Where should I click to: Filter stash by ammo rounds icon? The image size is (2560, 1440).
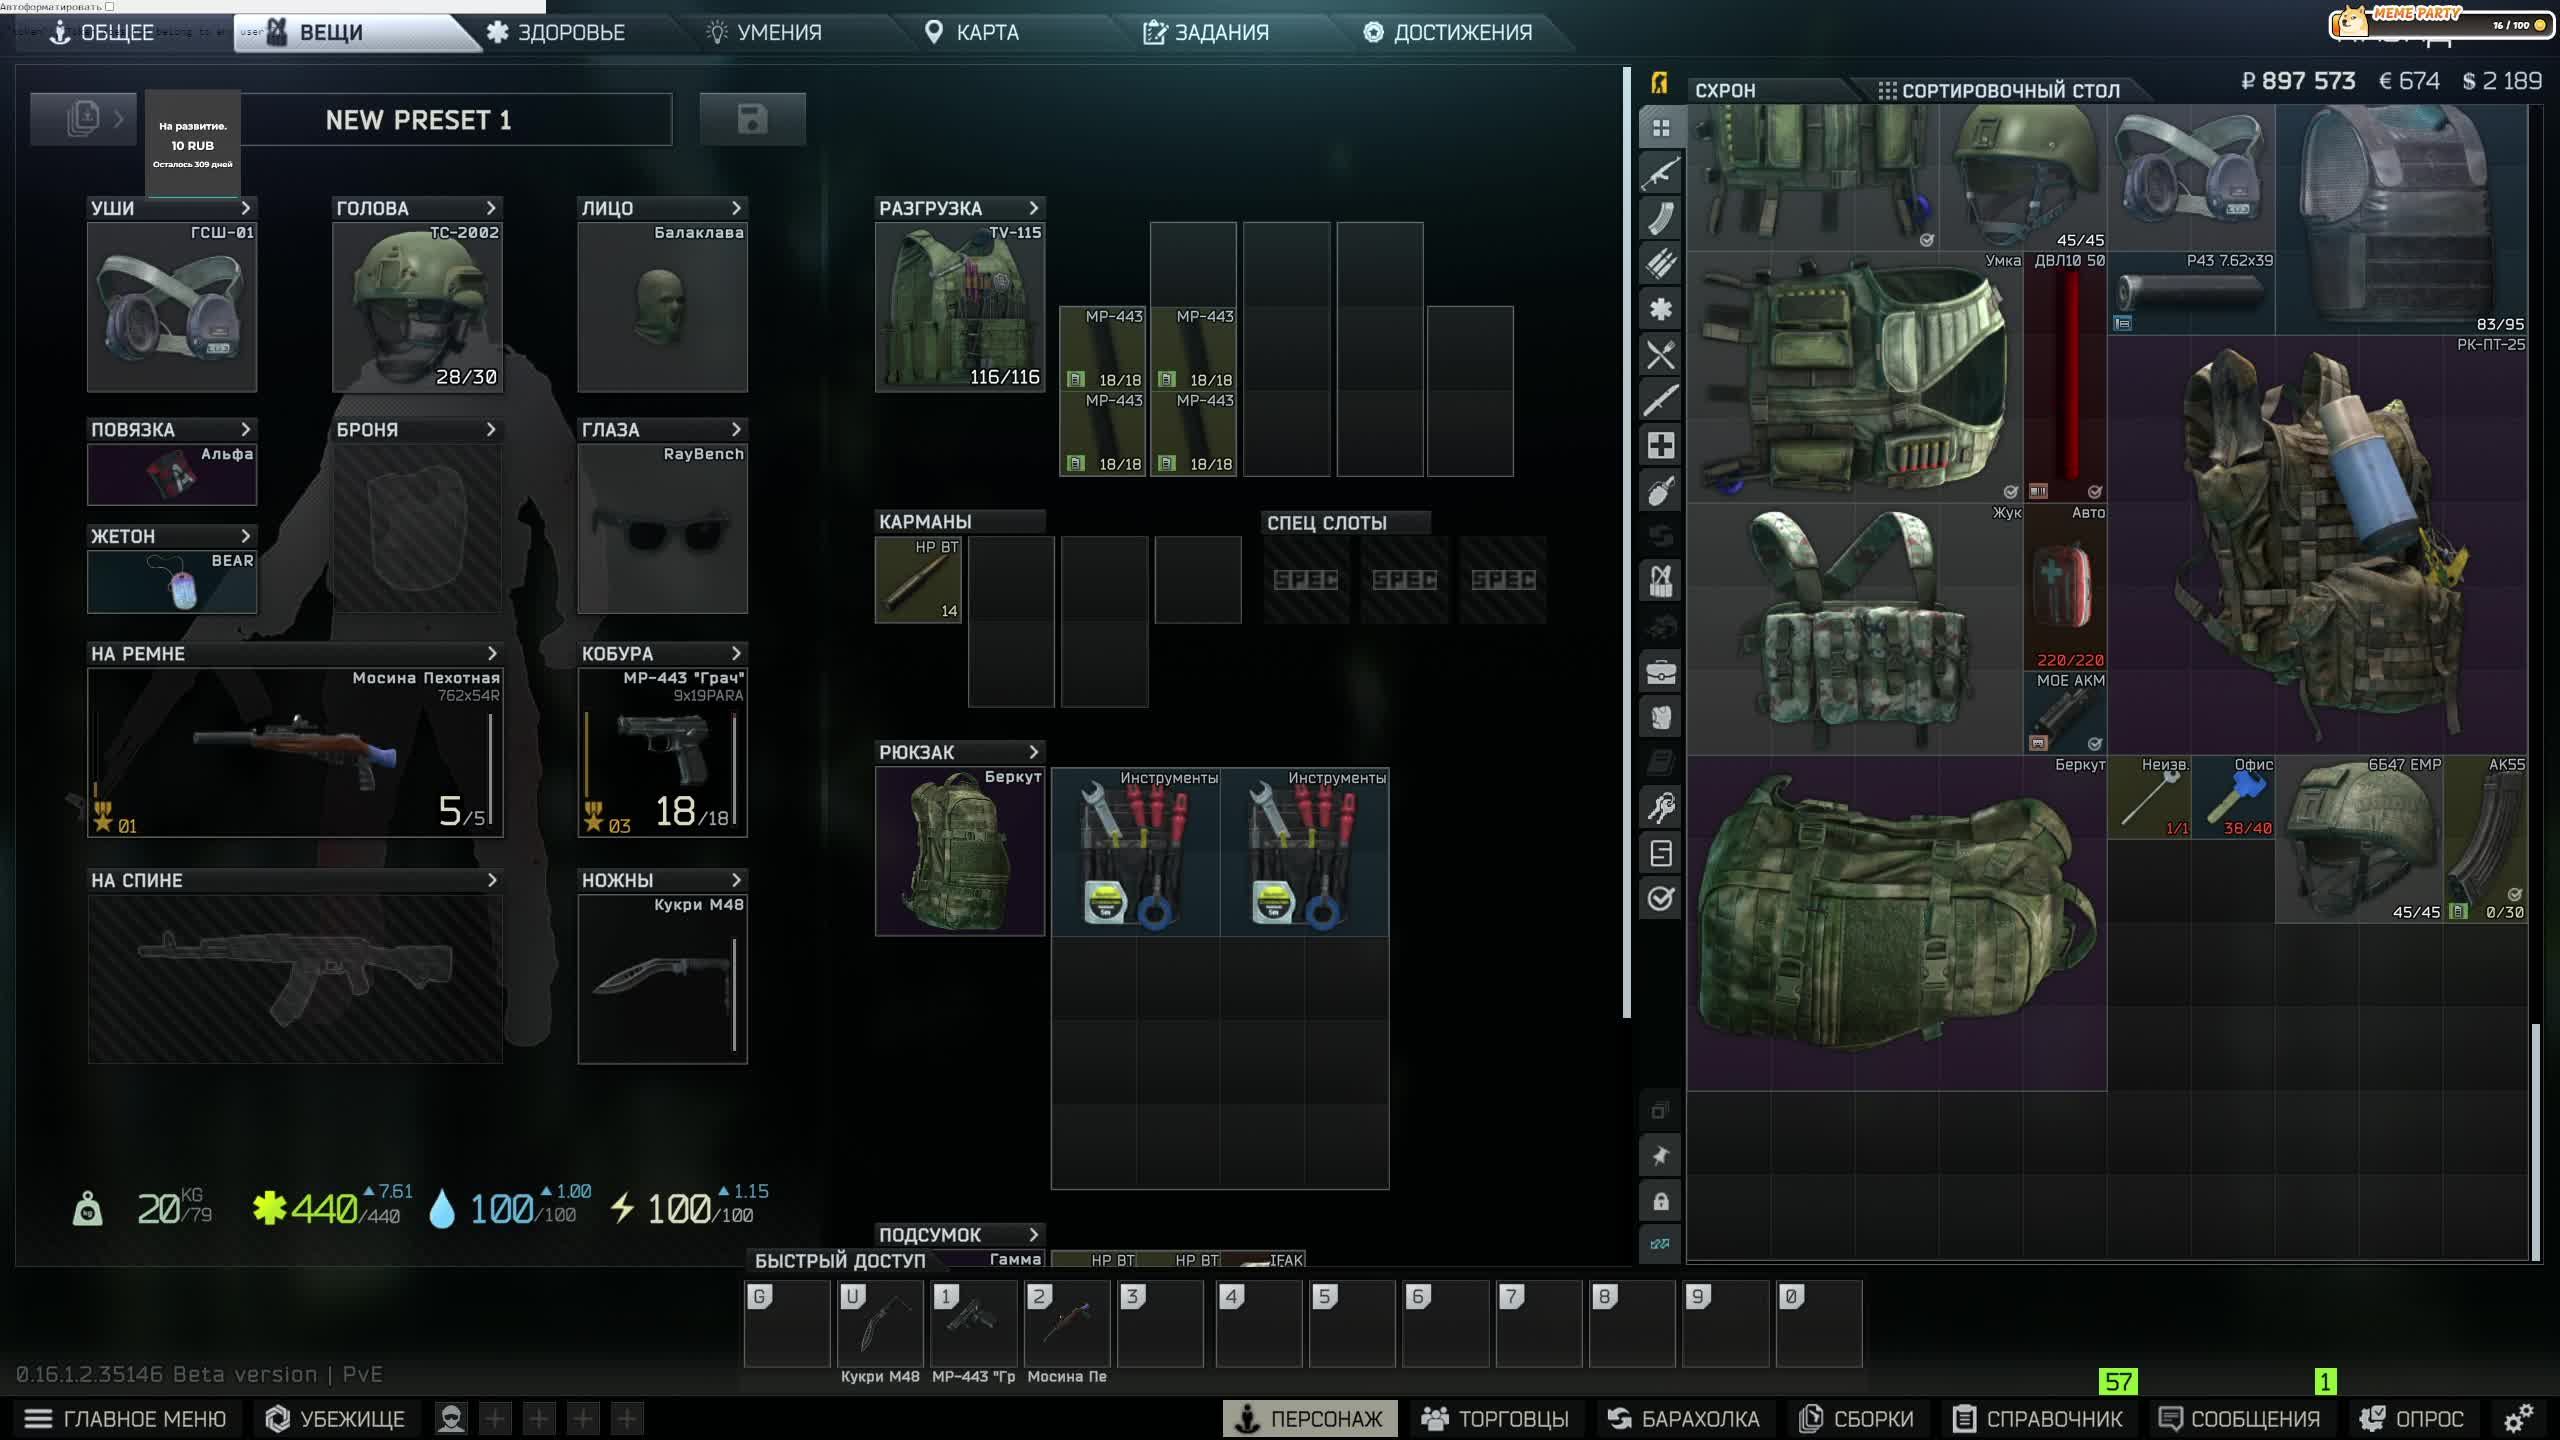click(1660, 263)
